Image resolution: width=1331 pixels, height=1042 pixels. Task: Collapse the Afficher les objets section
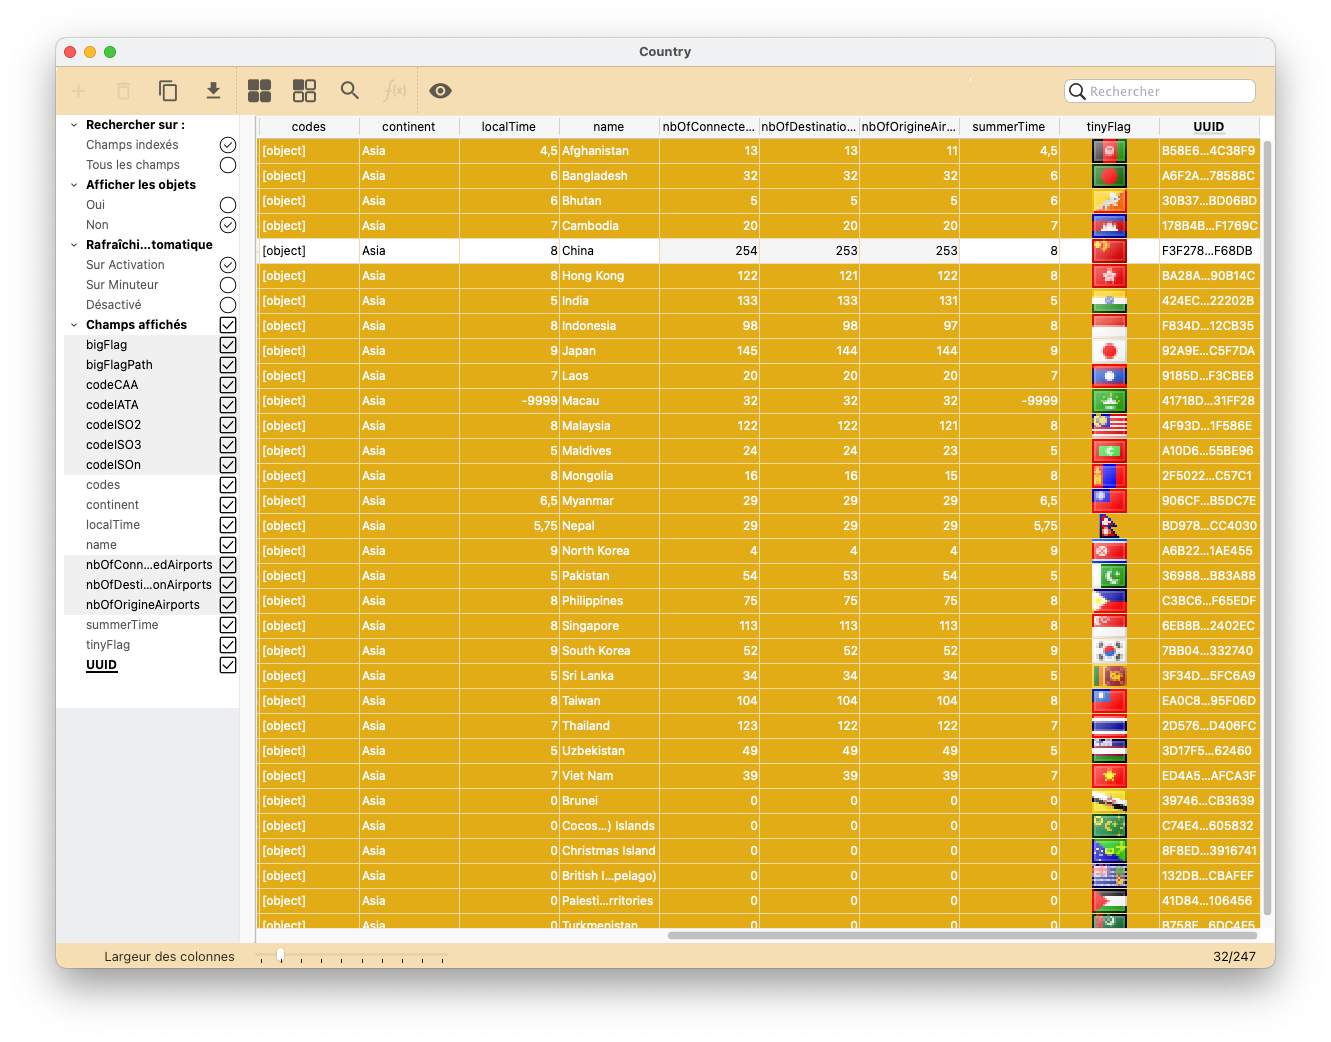click(x=74, y=185)
